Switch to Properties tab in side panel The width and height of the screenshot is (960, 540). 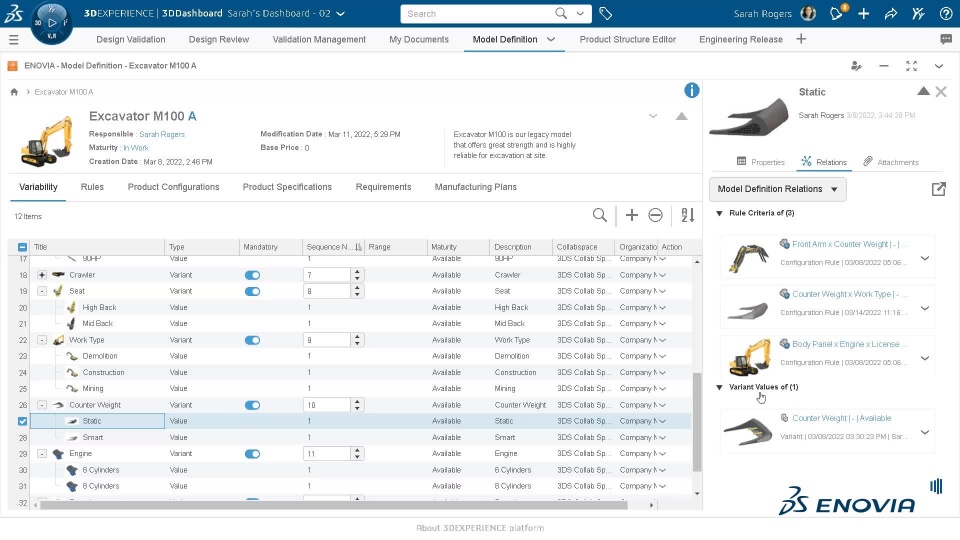point(760,162)
